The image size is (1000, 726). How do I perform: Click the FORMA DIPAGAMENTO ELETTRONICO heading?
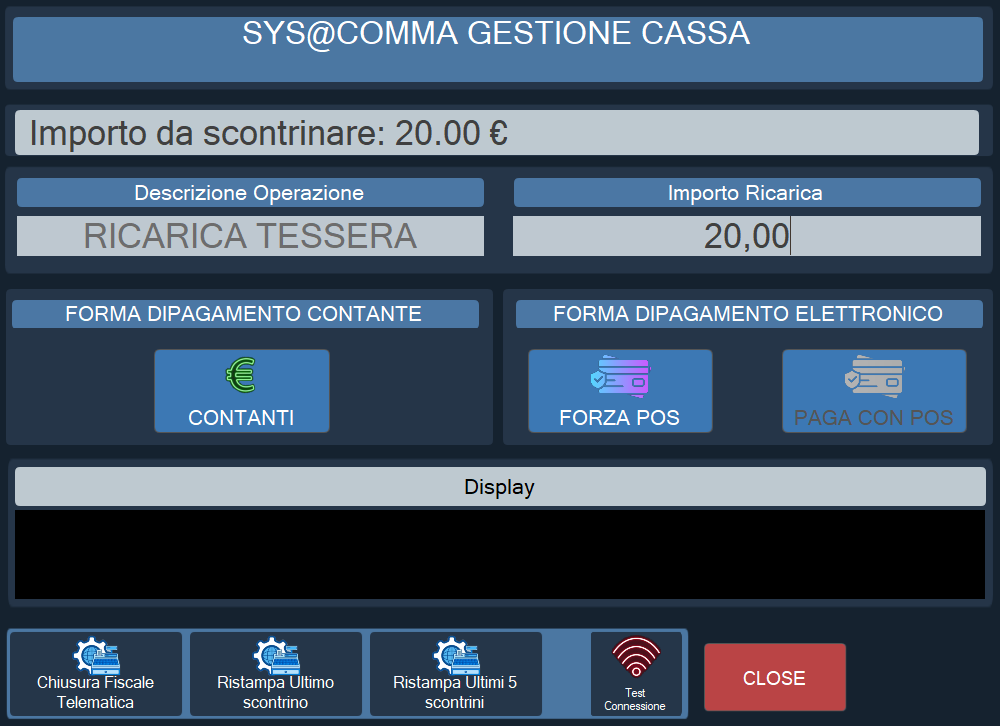coord(749,314)
